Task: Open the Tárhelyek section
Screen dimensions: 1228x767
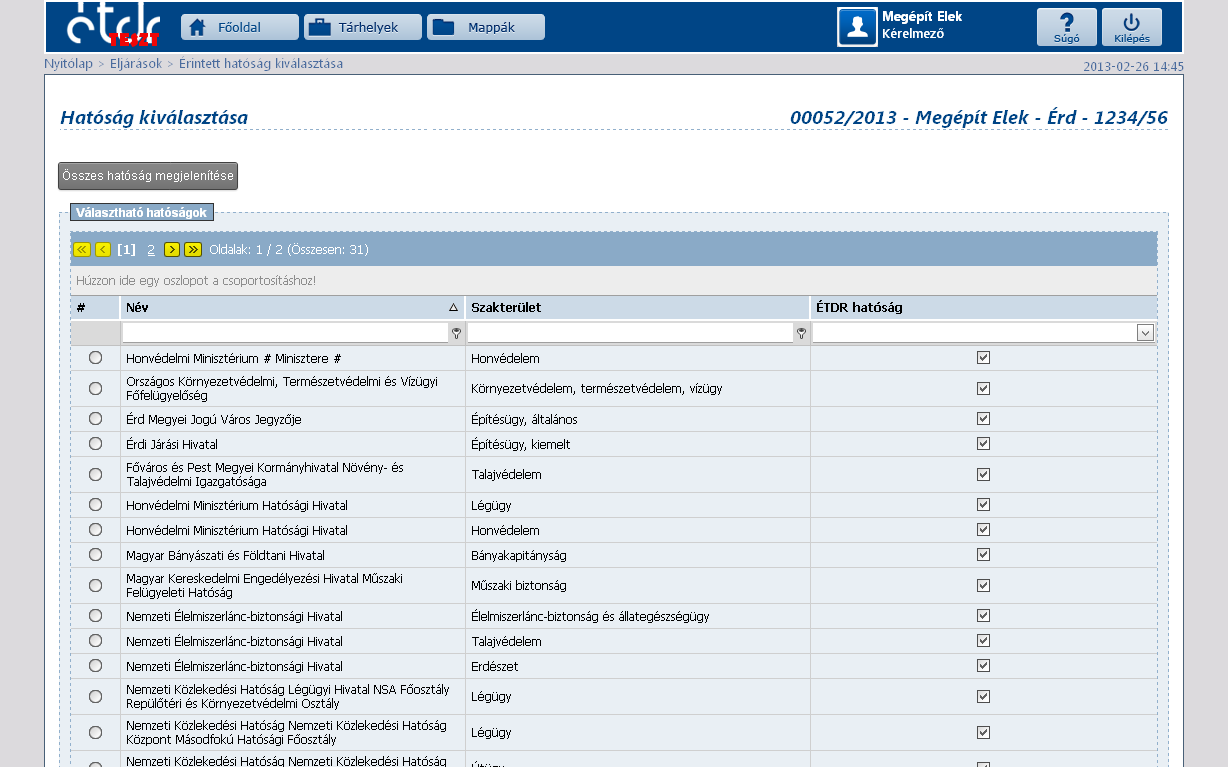Action: click(x=363, y=27)
